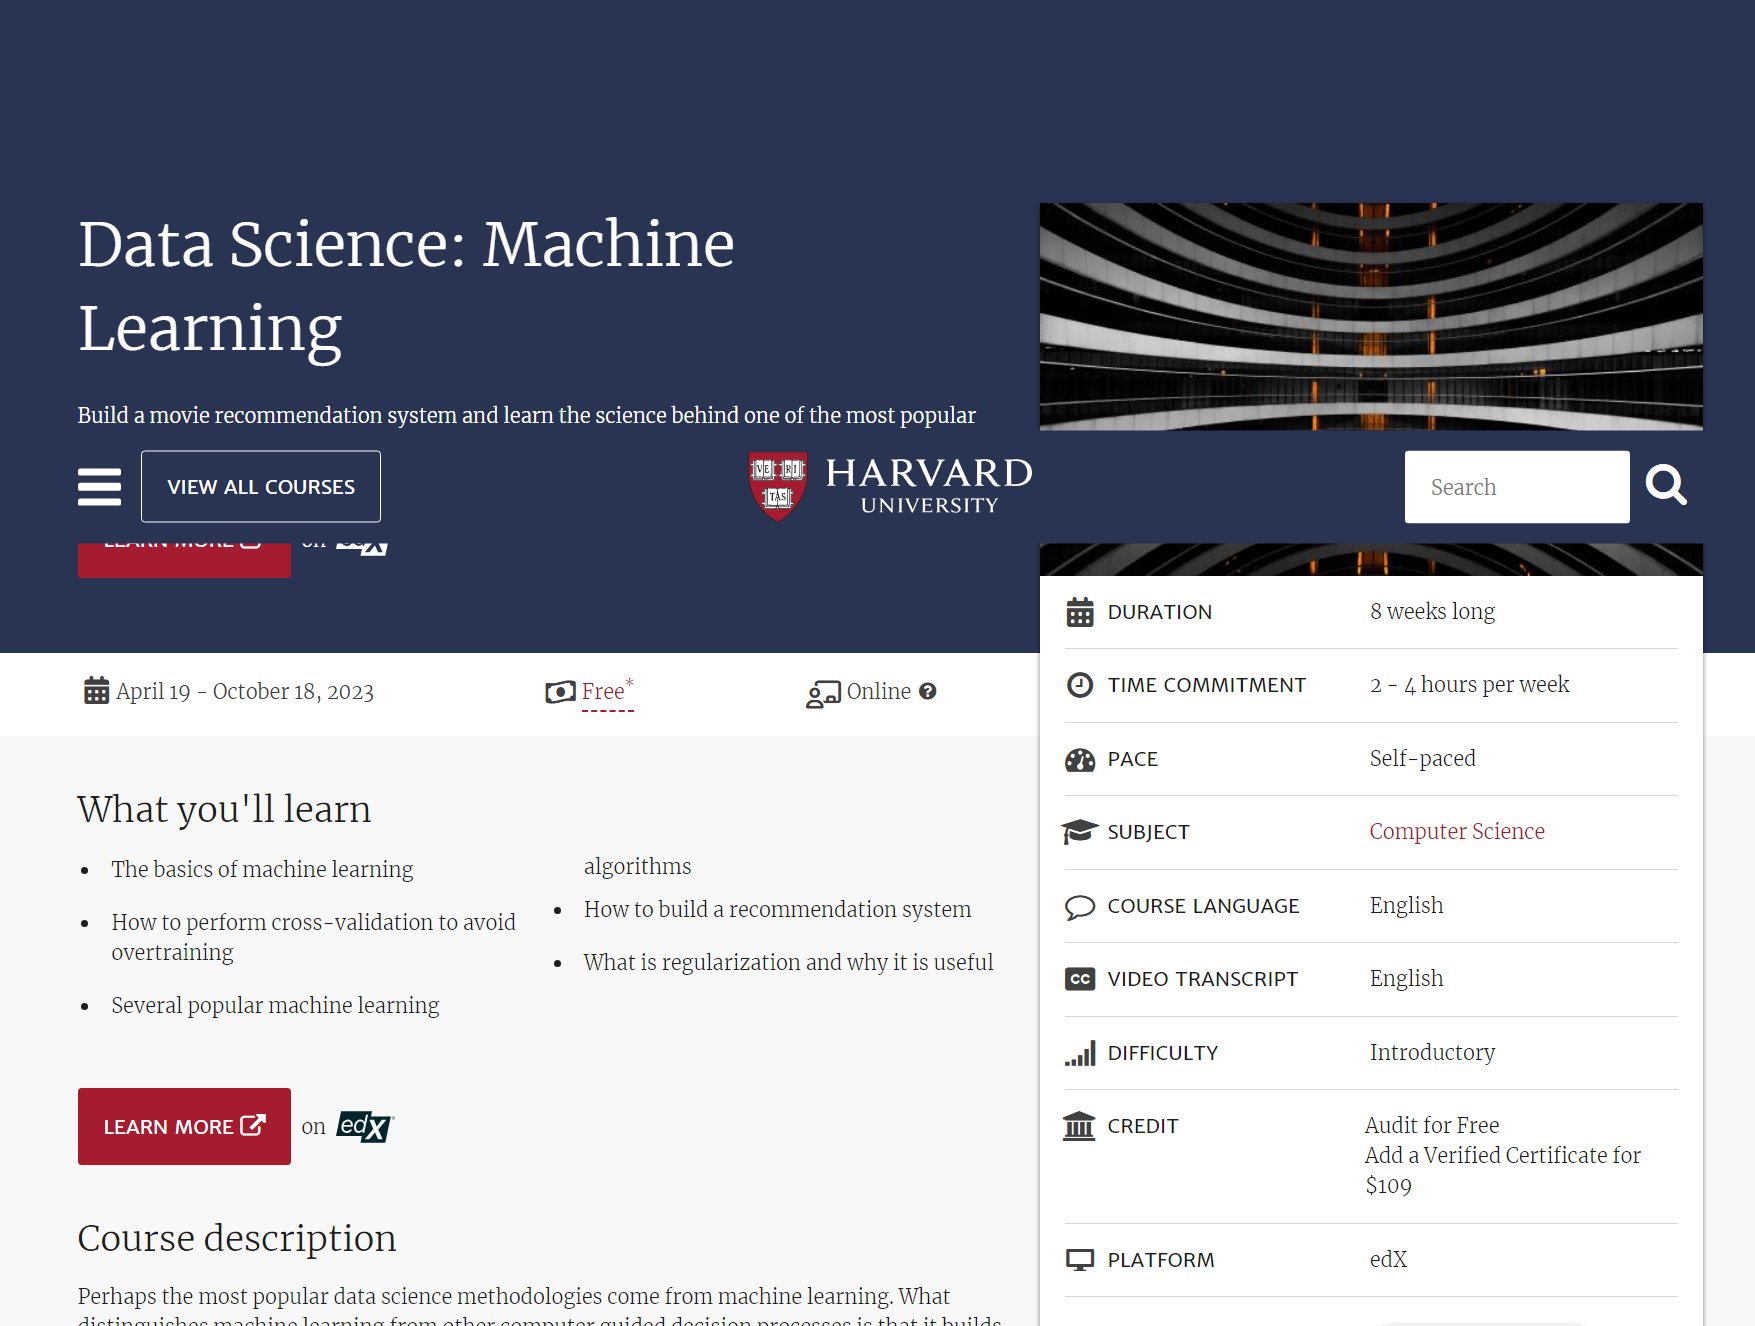This screenshot has height=1326, width=1755.
Task: Click the partially hidden Learn More button in header
Action: 184,560
